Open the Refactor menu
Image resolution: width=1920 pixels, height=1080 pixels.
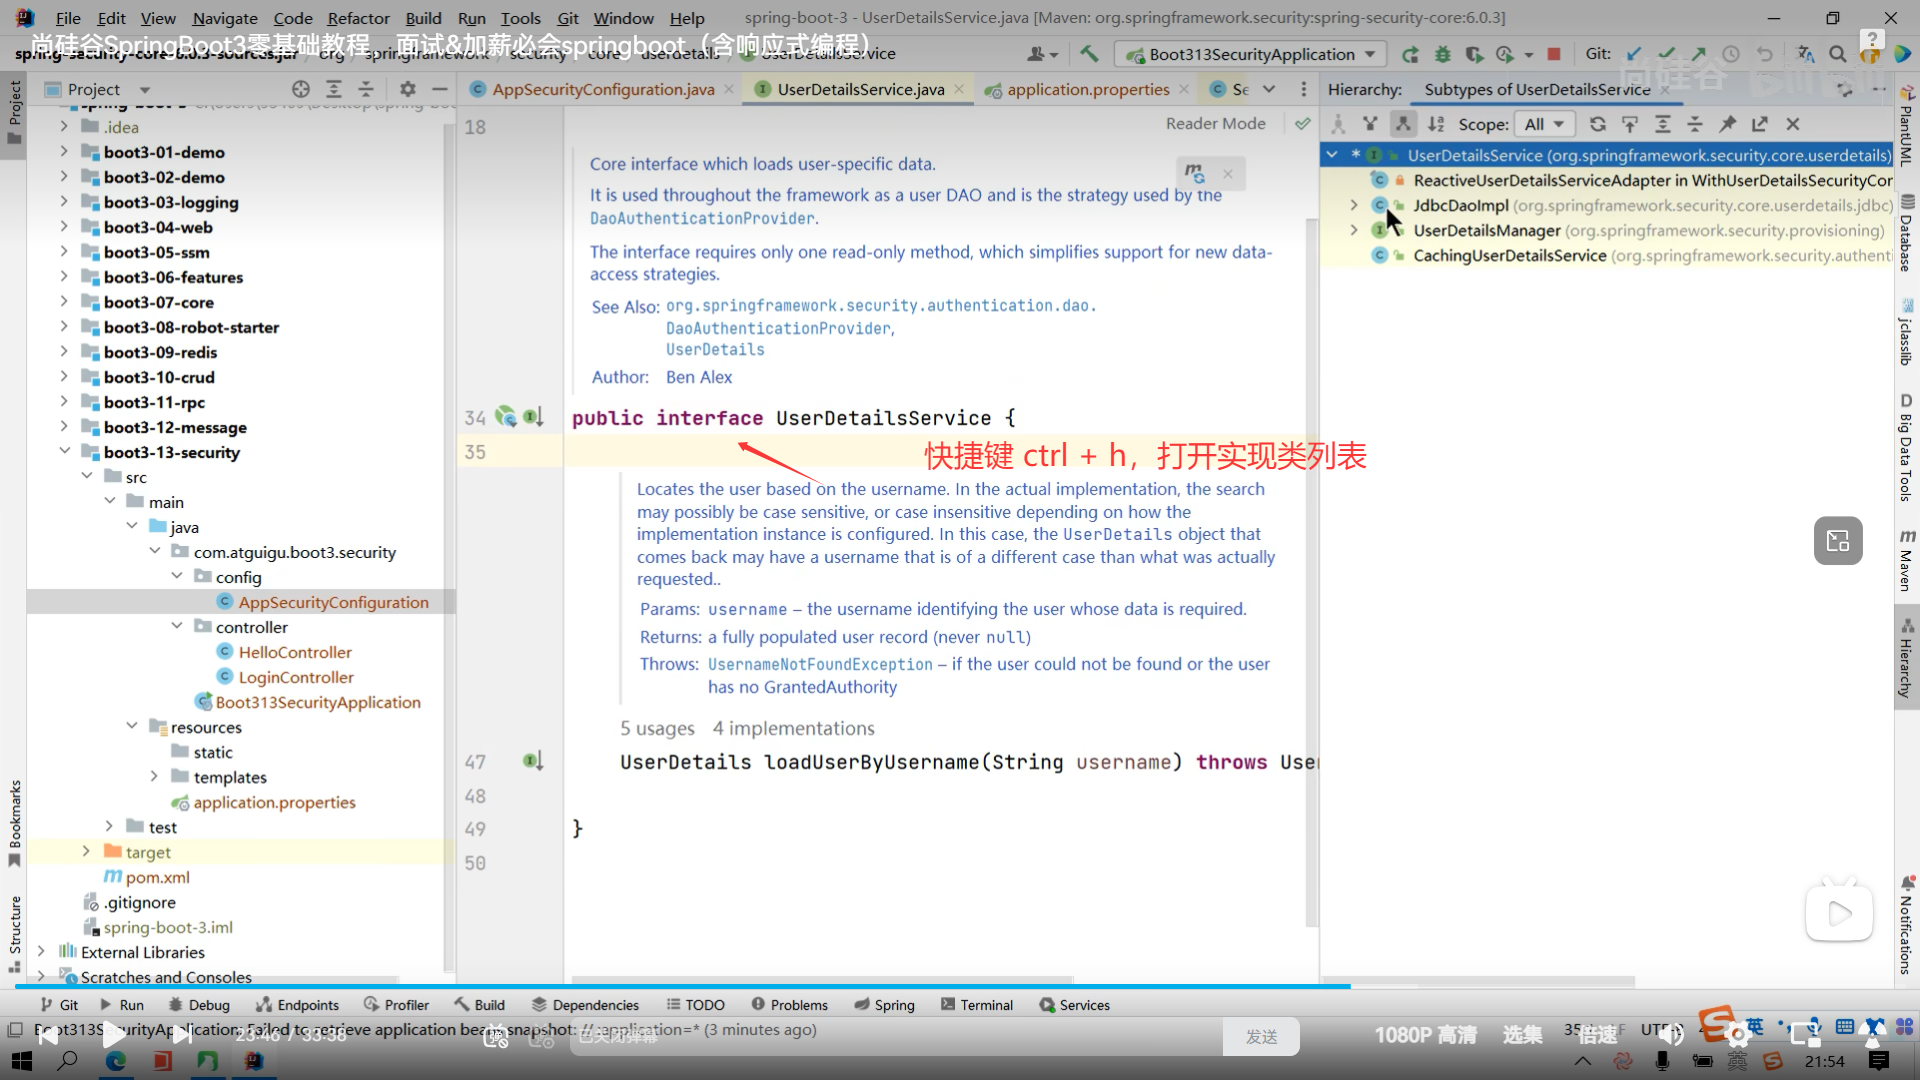click(x=358, y=18)
